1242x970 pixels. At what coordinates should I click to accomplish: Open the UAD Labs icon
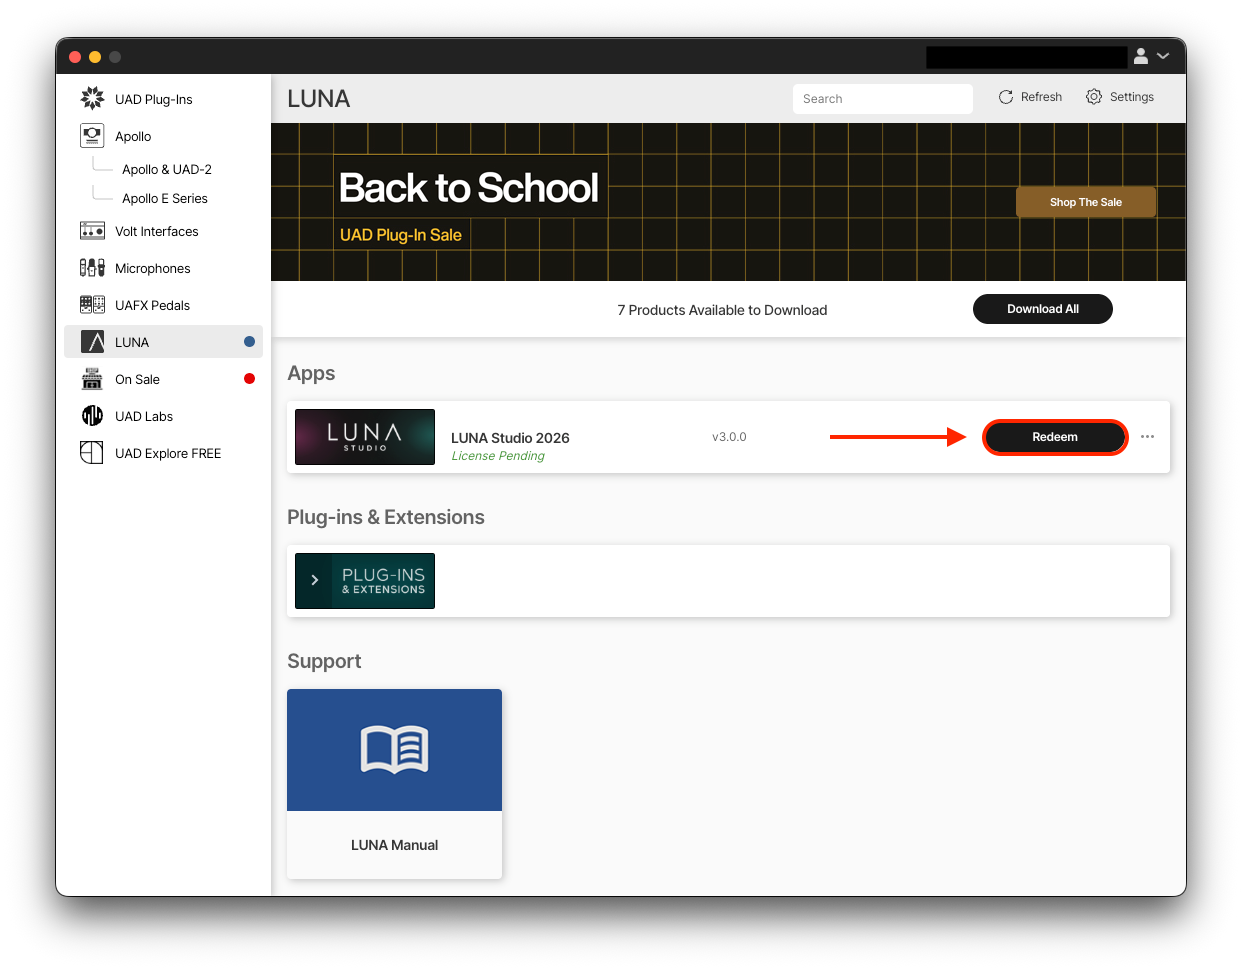click(92, 416)
